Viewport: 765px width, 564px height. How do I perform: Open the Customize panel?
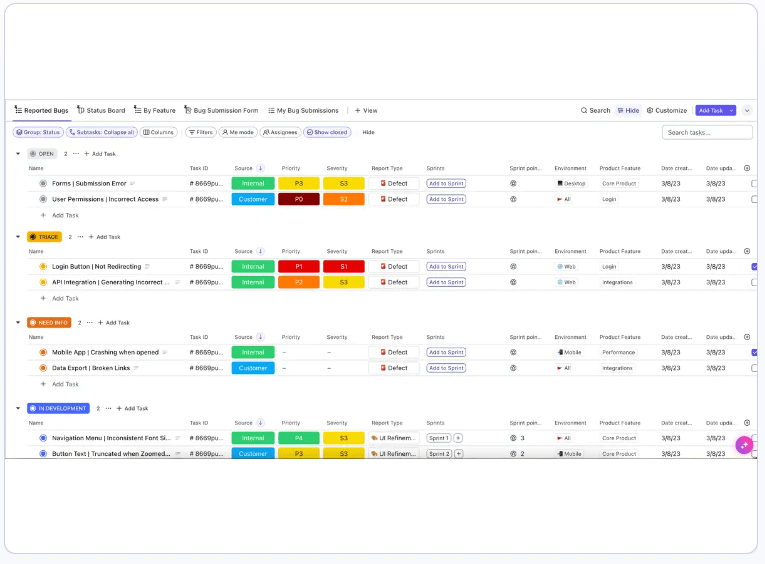666,110
